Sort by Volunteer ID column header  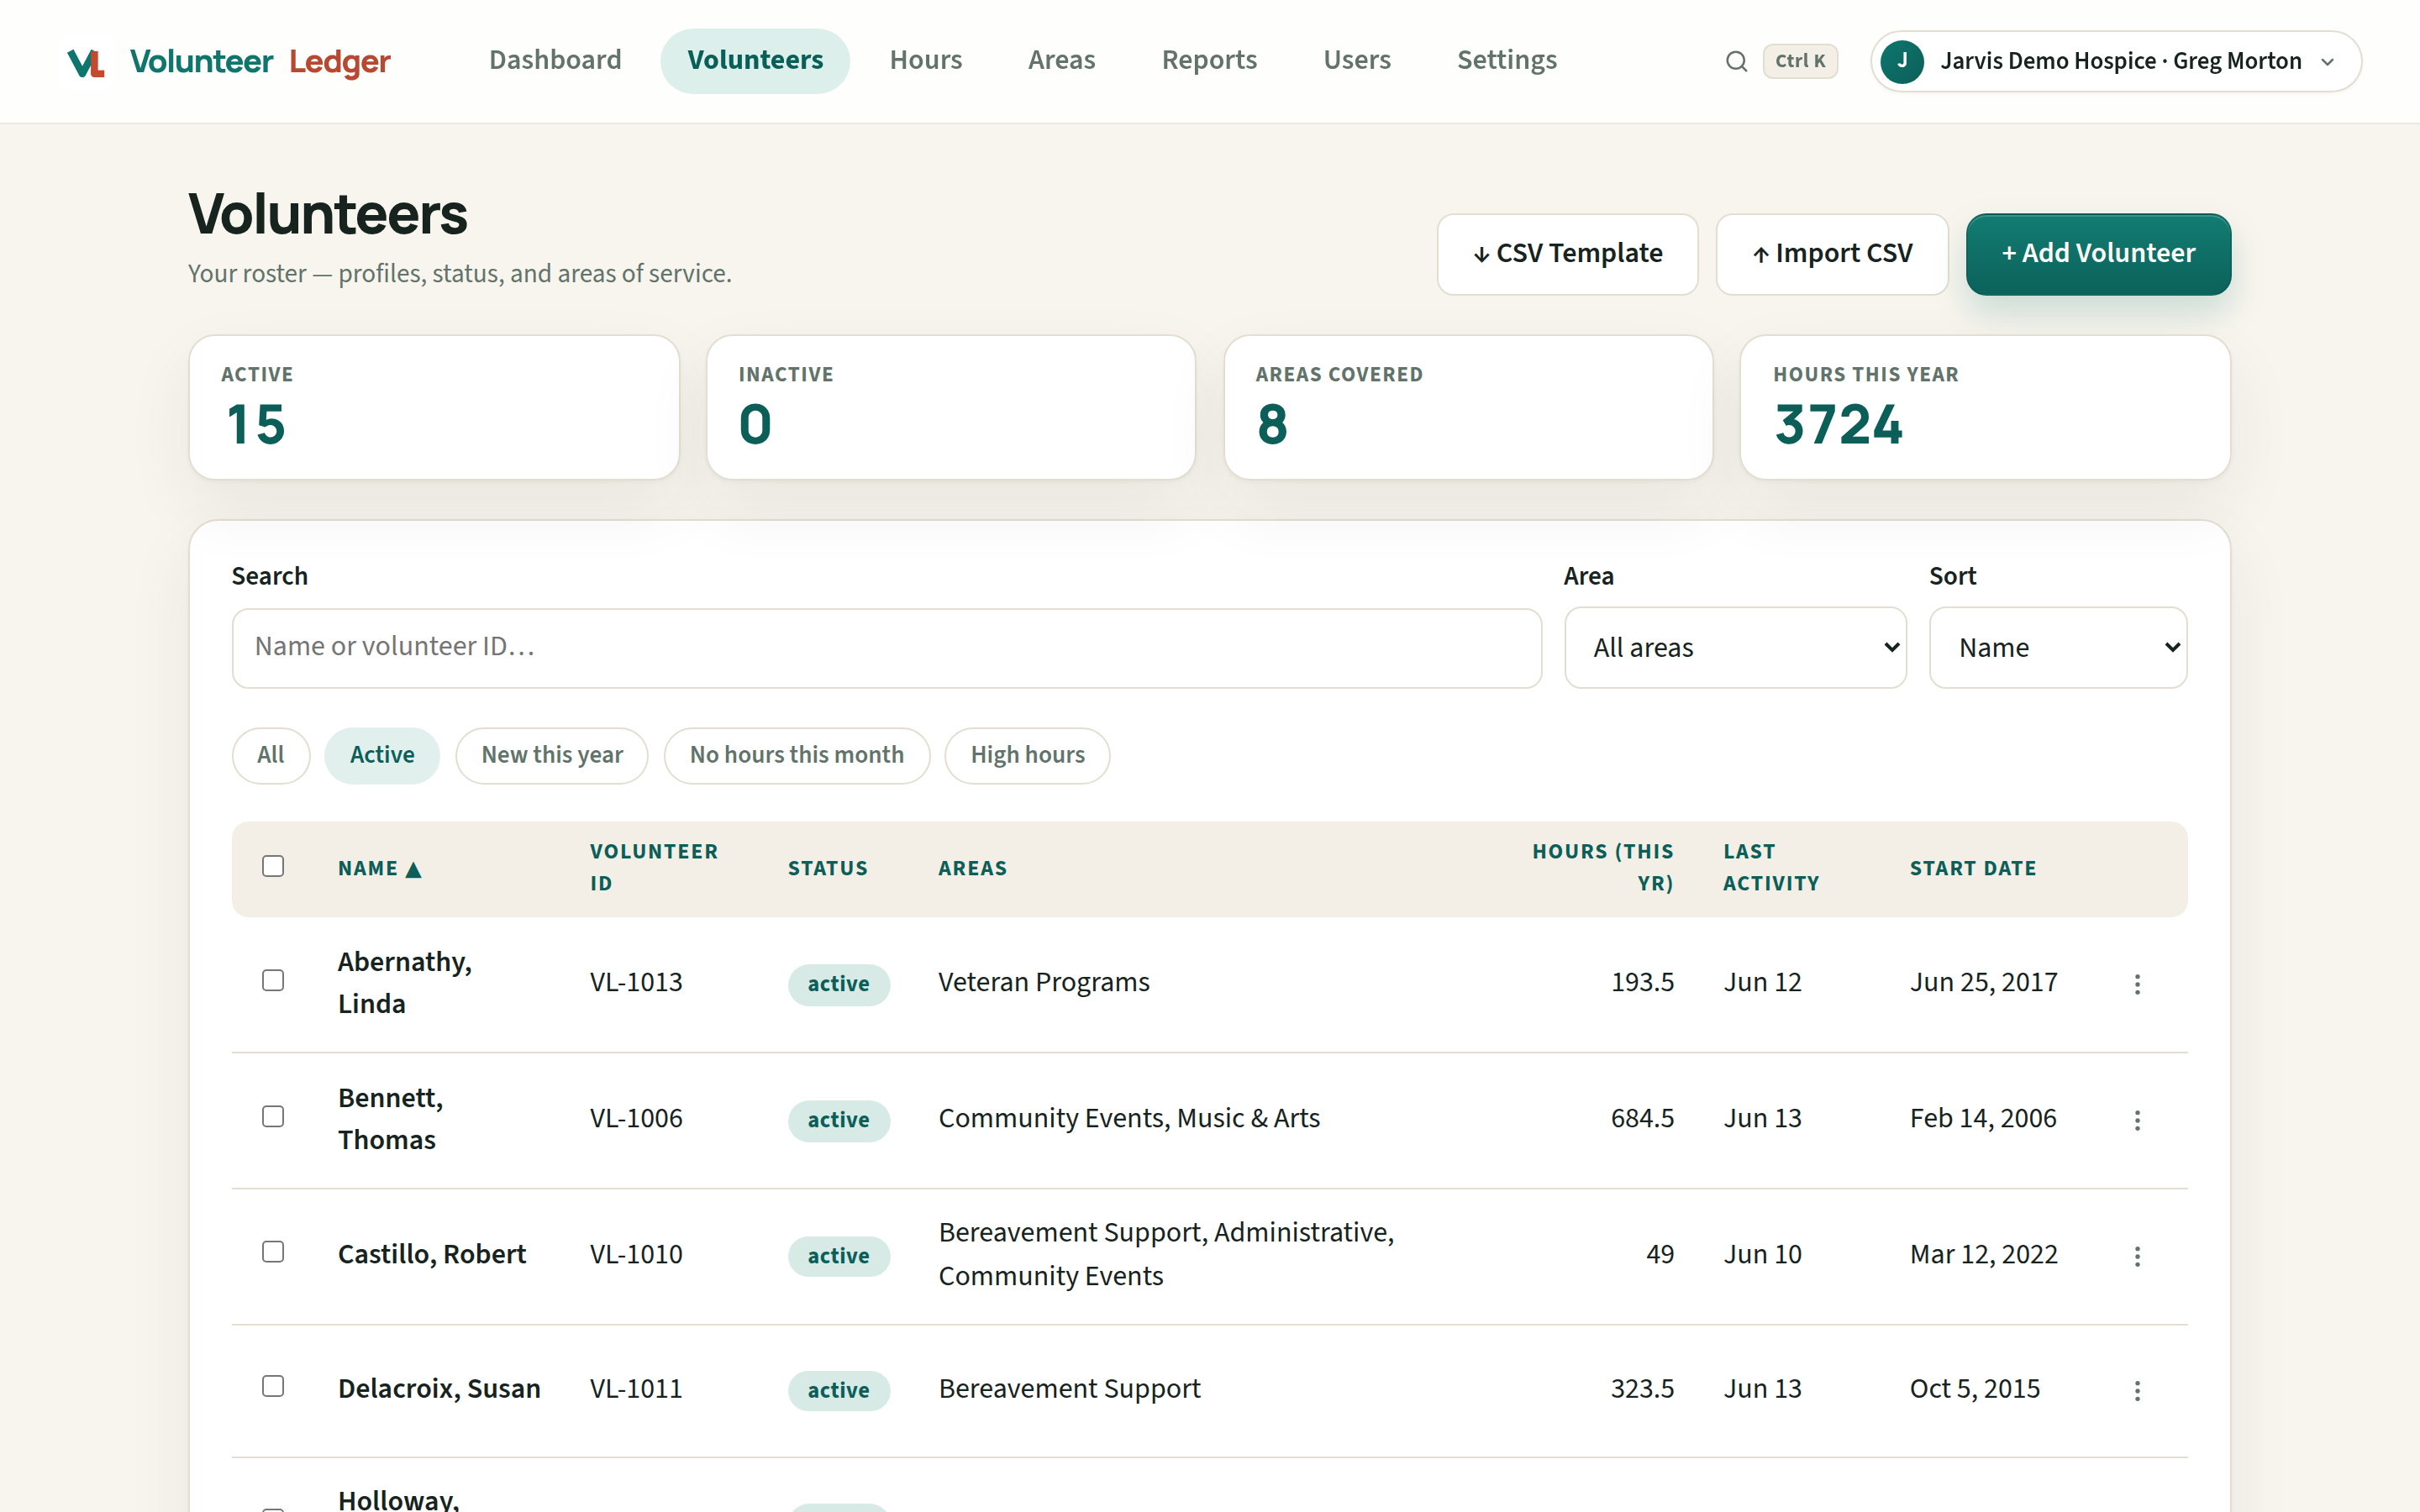pos(654,867)
